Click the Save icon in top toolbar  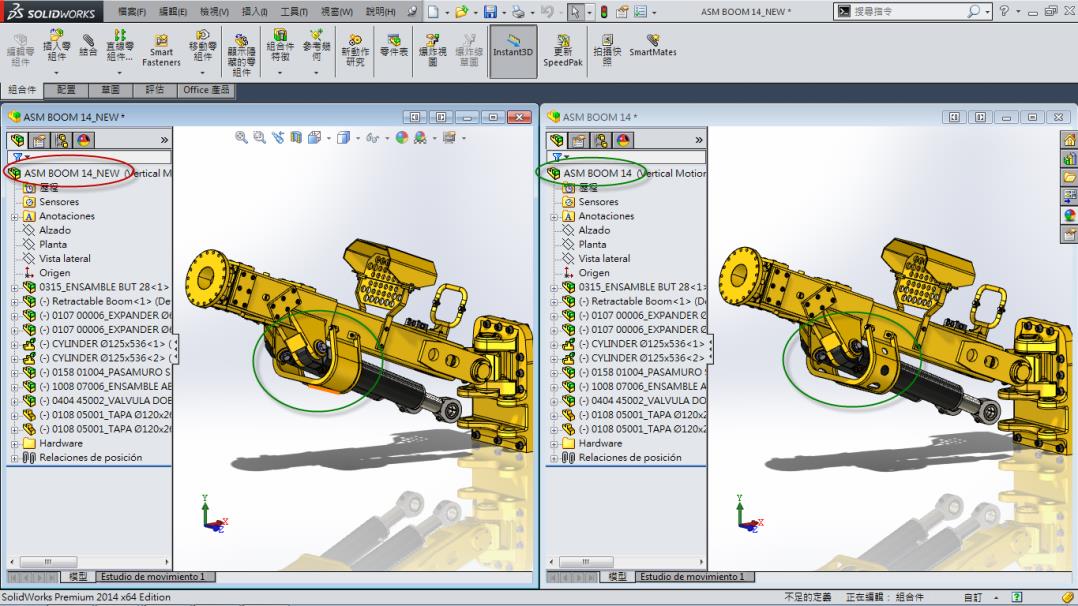coord(490,12)
